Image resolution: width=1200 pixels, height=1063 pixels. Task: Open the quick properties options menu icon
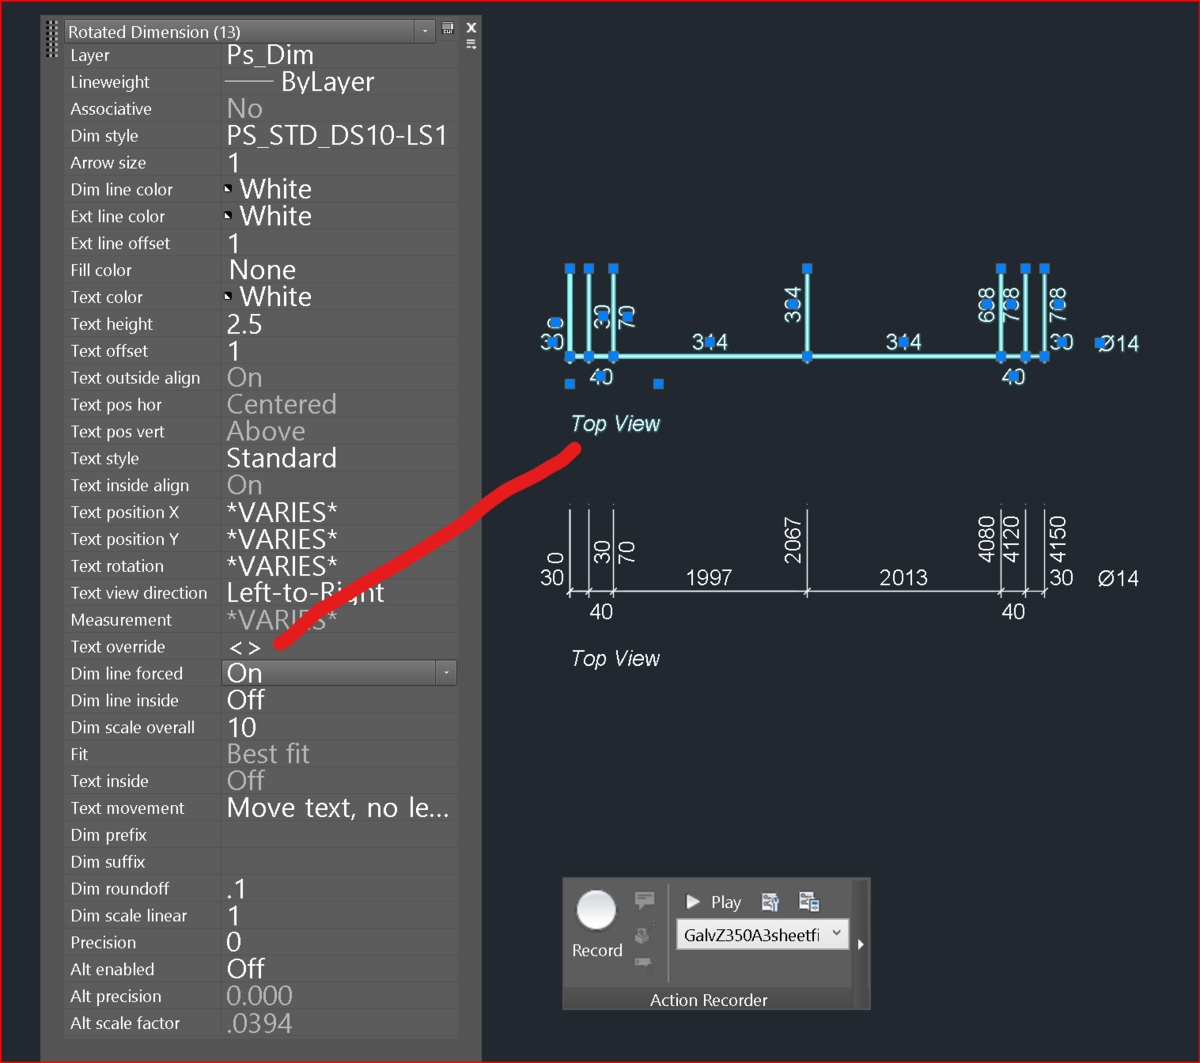471,45
